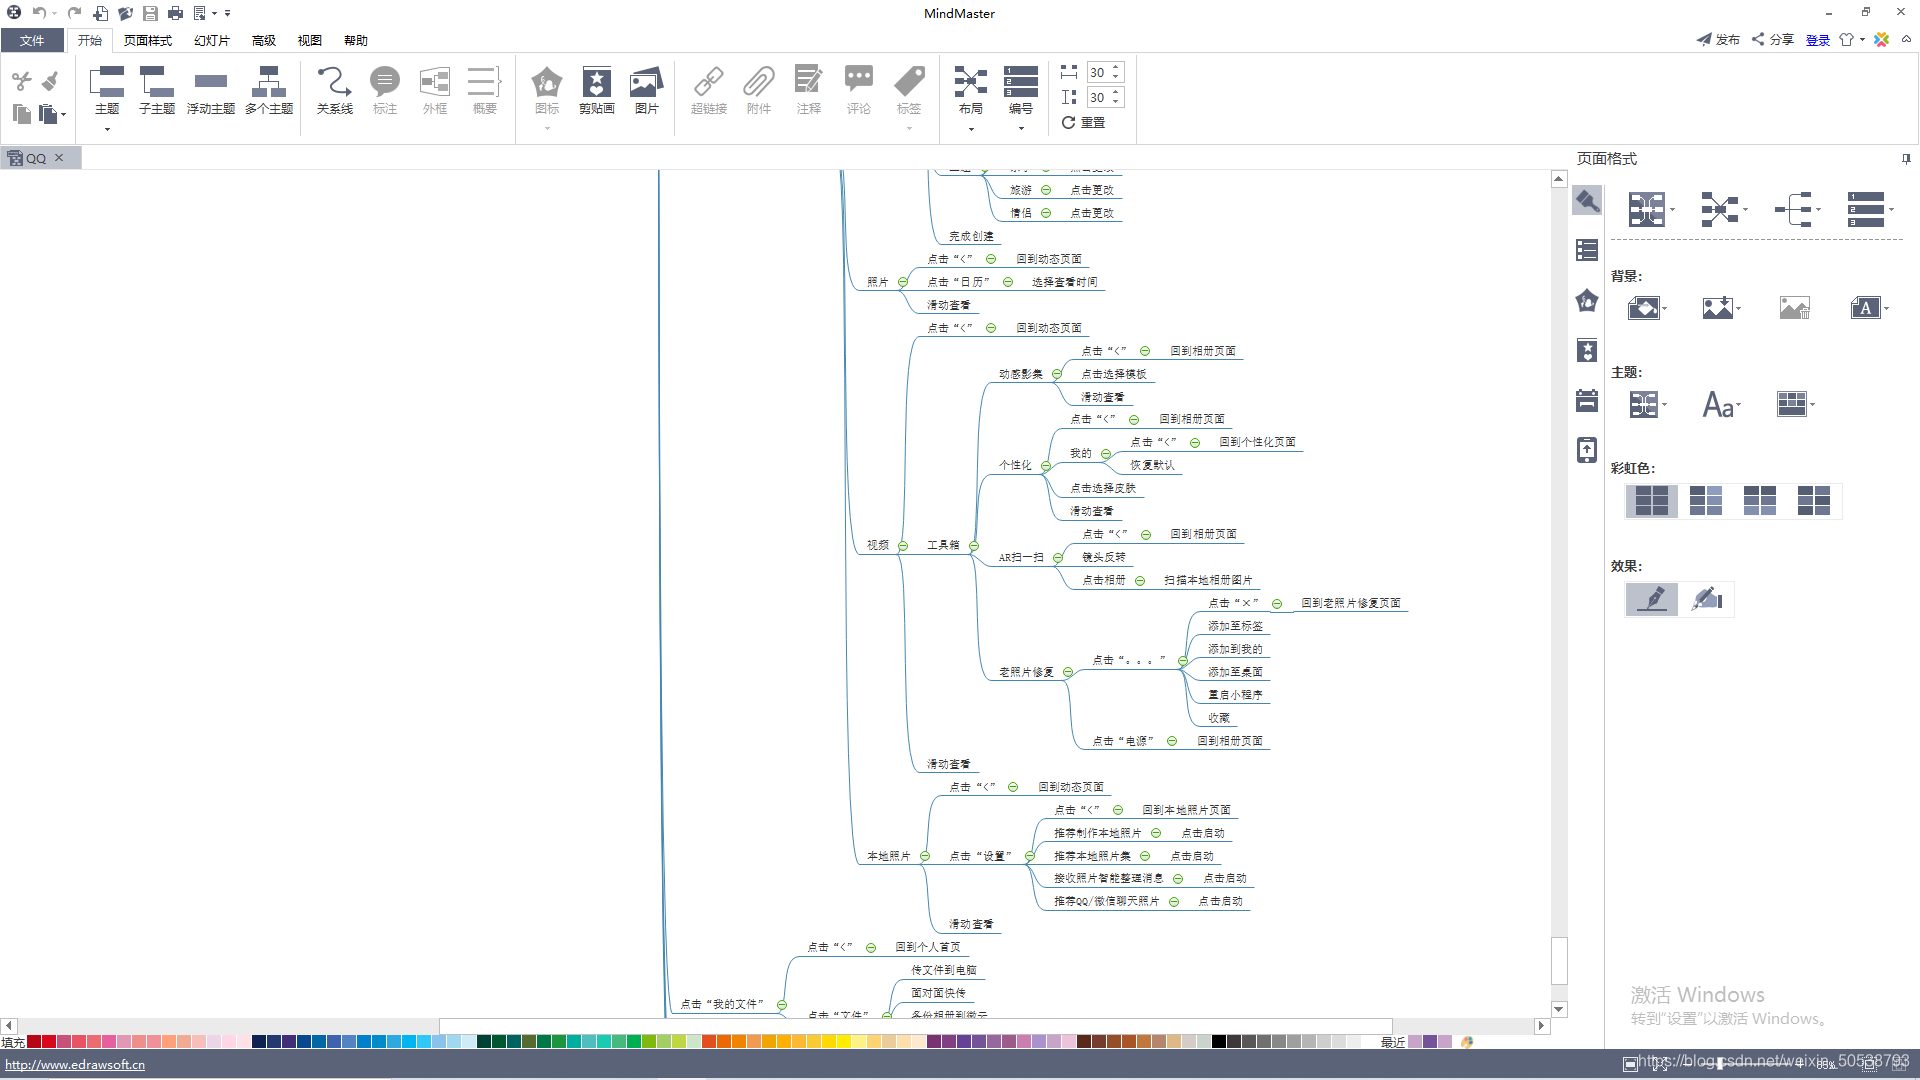
Task: Click the 图片 insert picture icon
Action: (x=646, y=90)
